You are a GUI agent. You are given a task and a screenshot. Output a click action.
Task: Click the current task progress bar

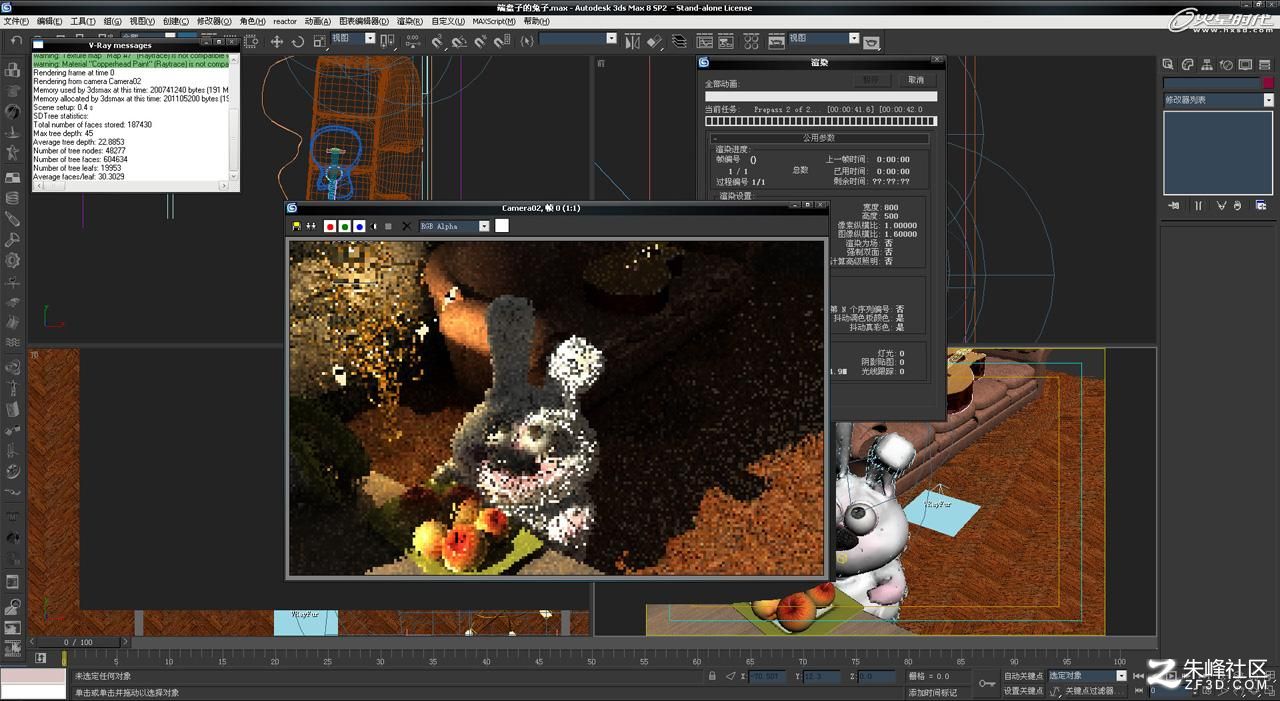pyautogui.click(x=821, y=121)
